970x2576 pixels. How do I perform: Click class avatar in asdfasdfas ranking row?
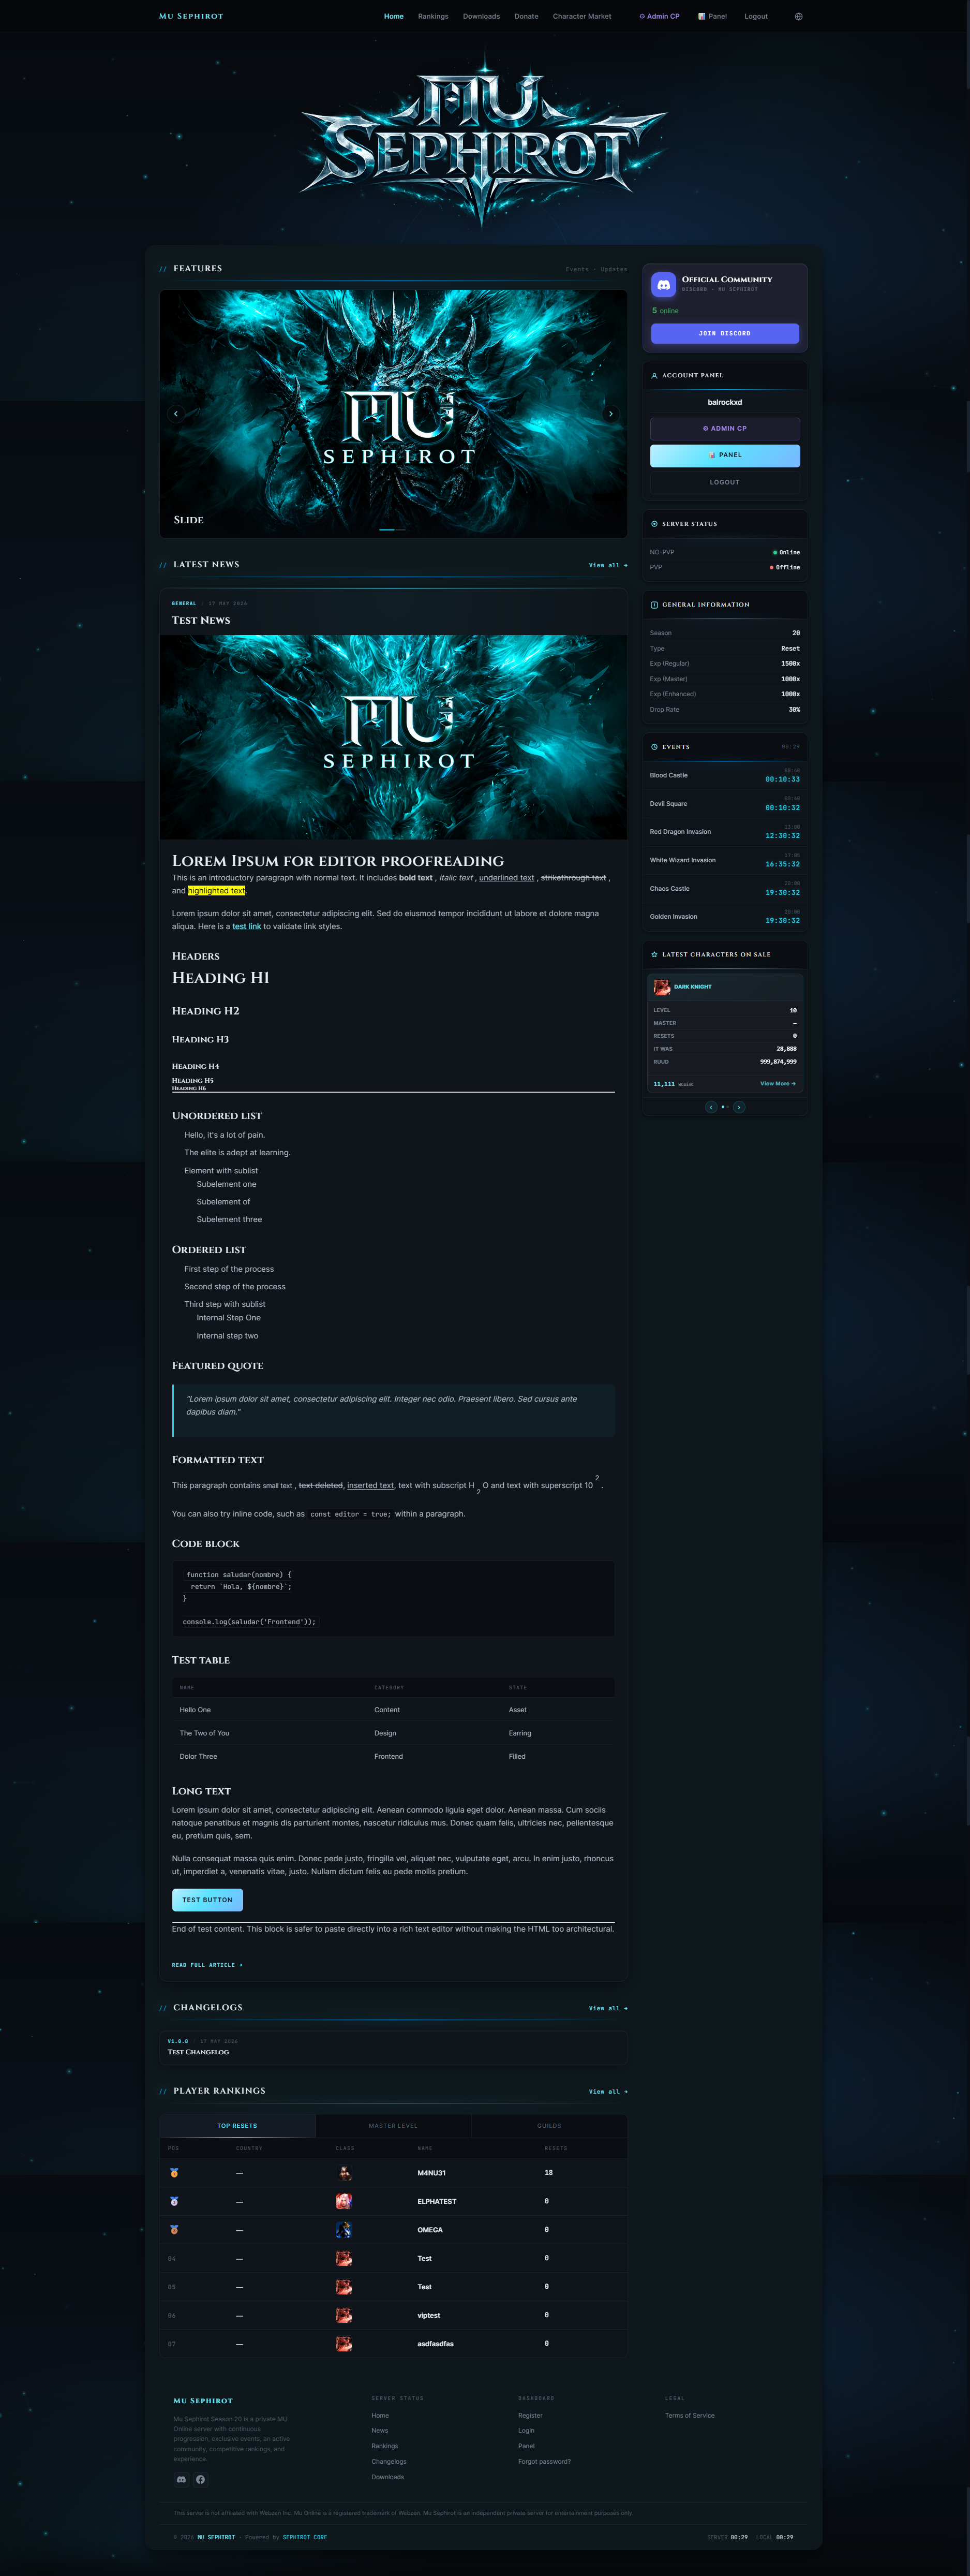[344, 2344]
